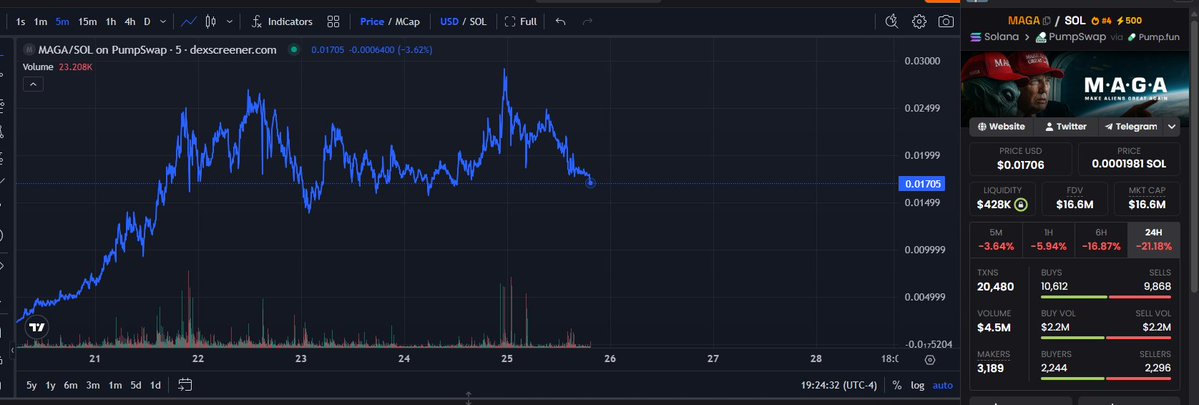Click the Volume 23.208K legend label
1199x405 pixels.
click(x=57, y=67)
